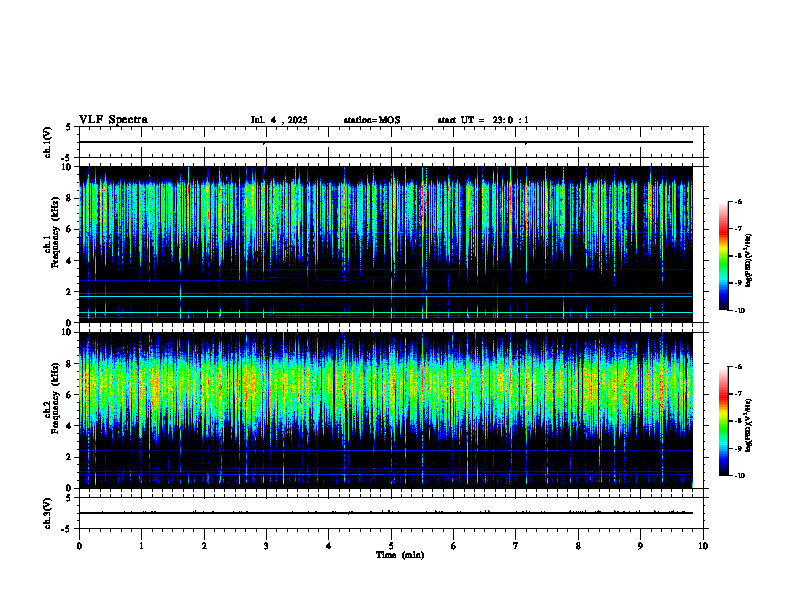Viewport: 792px width, 612px height.
Task: Click the ch.1 colorbar log(PSD) label
Action: (749, 260)
